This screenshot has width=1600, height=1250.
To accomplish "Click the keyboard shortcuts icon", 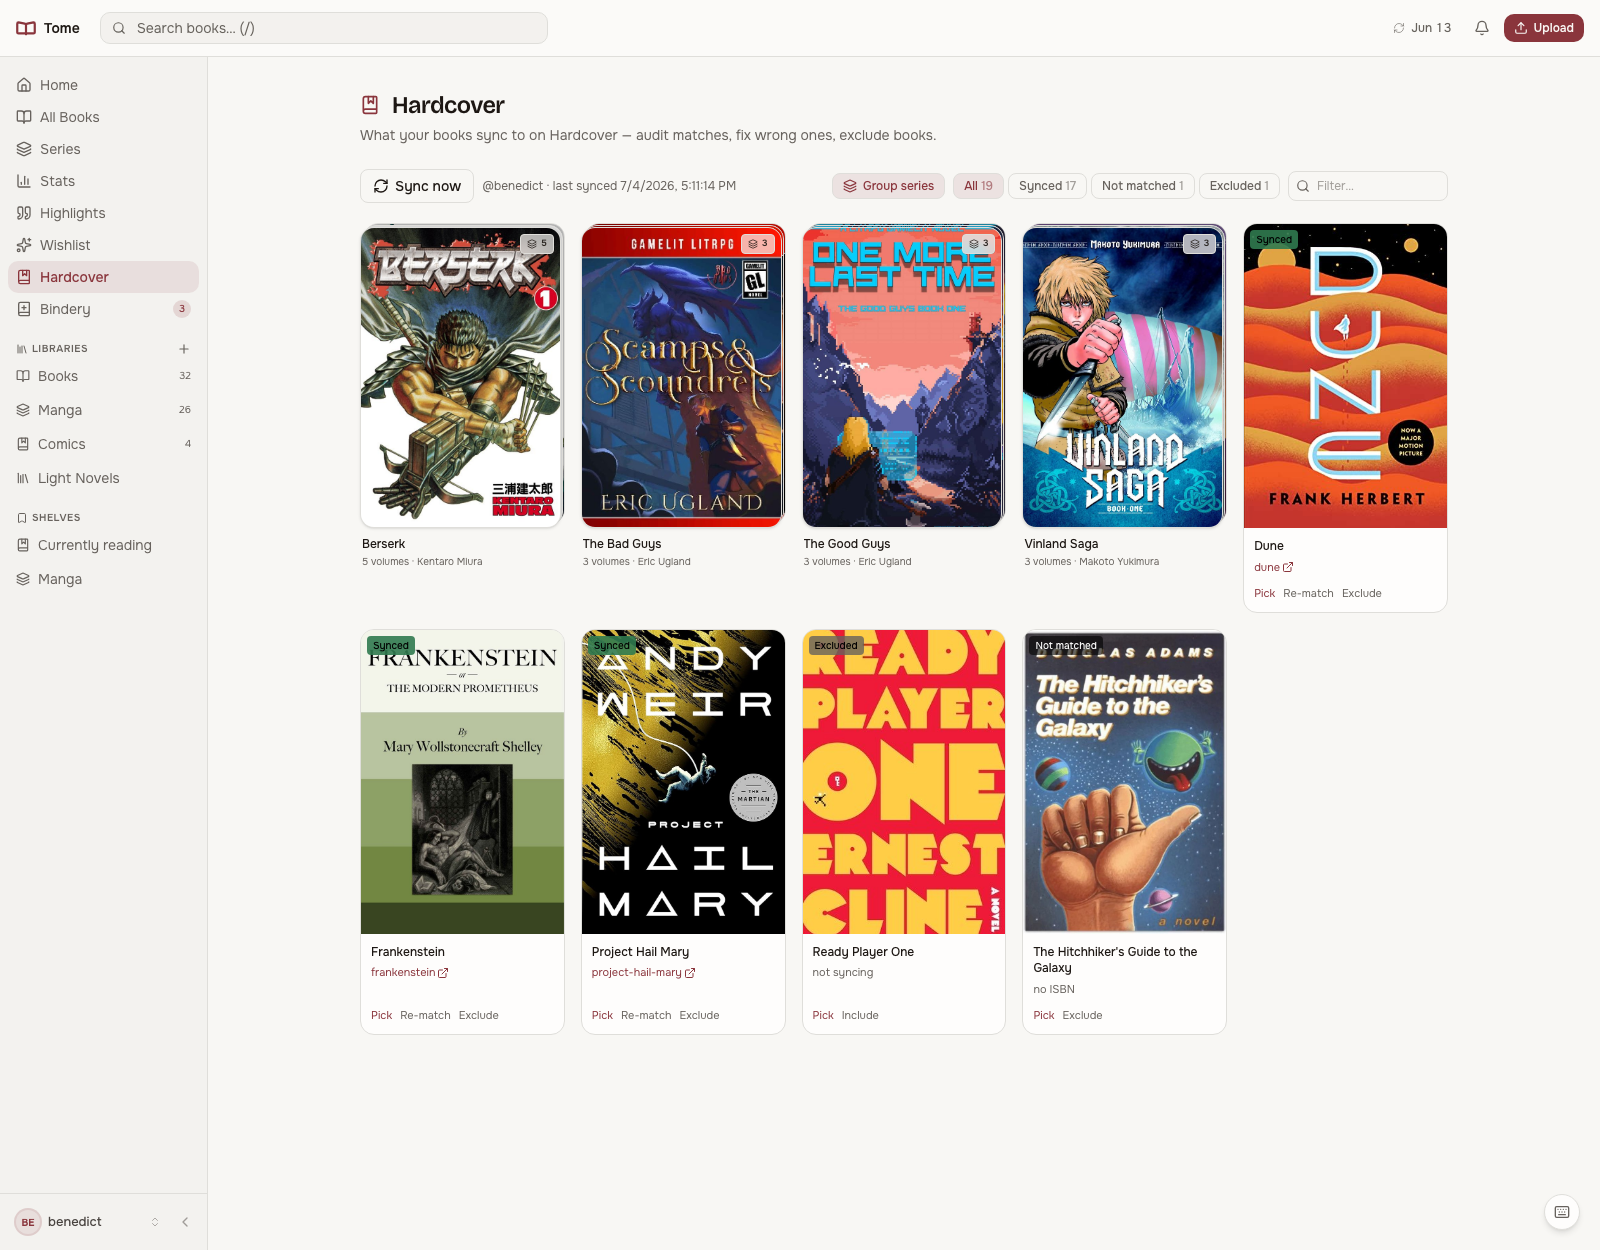I will coord(1562,1212).
